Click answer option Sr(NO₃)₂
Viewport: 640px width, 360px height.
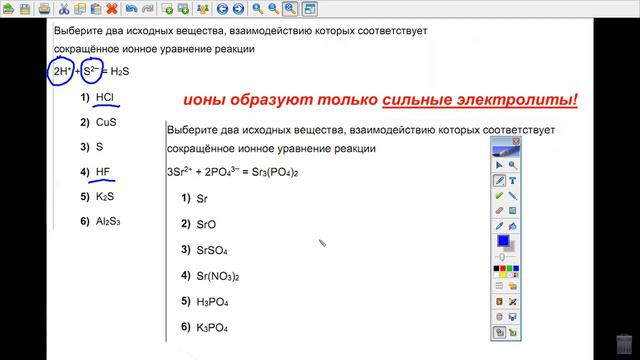point(218,276)
